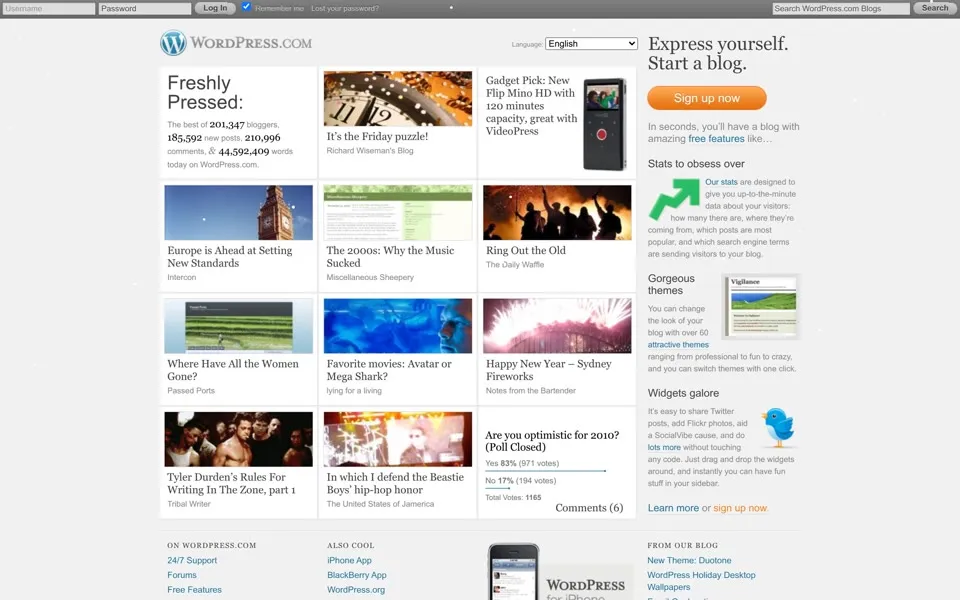Open the BlackBerry App link

[x=356, y=575]
